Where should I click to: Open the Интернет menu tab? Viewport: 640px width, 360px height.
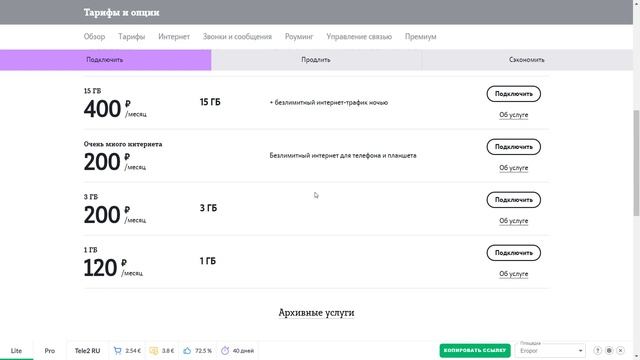pyautogui.click(x=174, y=37)
